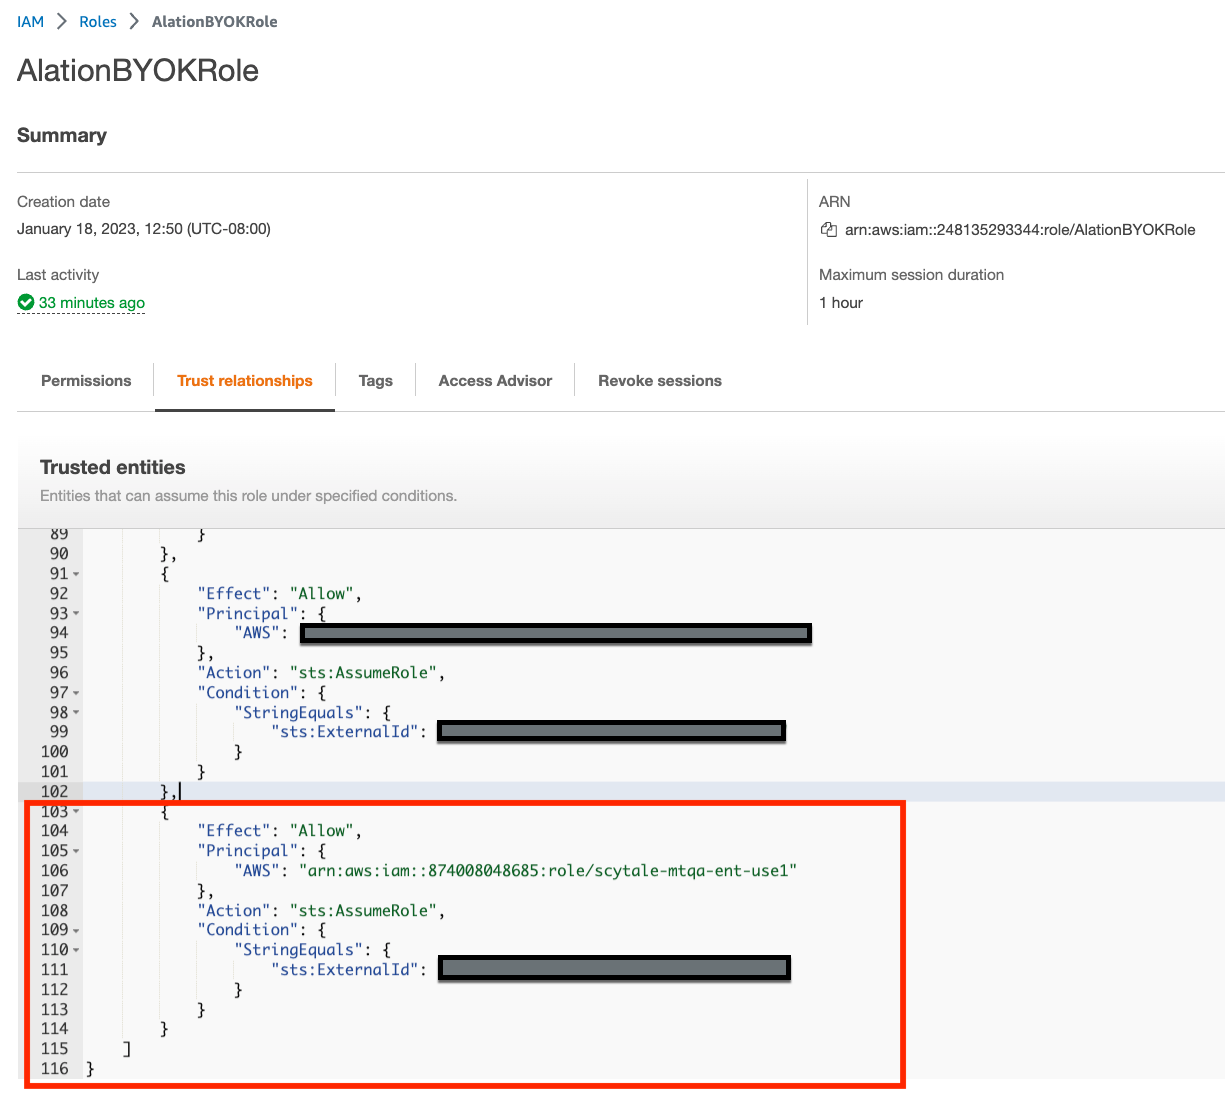Click the scytale-mtqa-ent-use1 role ARN string

coord(548,870)
